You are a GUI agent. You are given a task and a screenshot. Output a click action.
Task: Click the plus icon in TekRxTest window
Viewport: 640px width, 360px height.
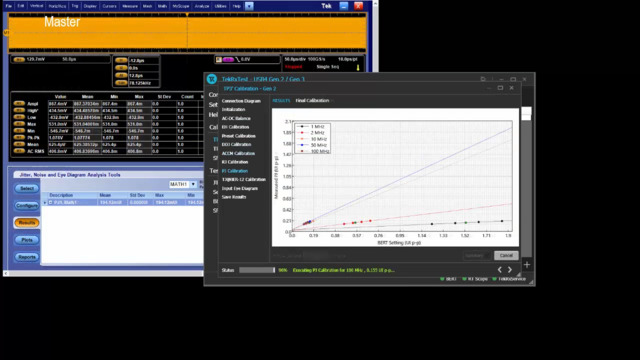tap(527, 265)
